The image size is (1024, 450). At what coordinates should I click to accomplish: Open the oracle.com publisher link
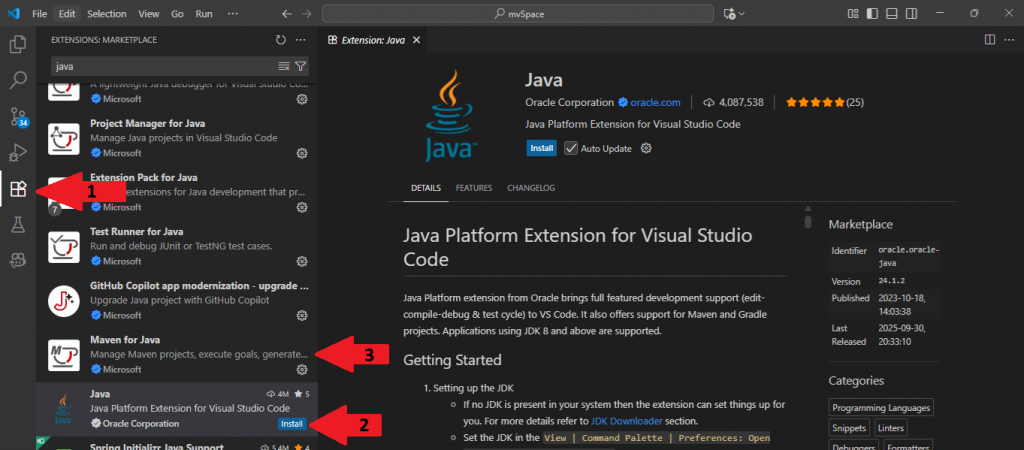(x=655, y=102)
